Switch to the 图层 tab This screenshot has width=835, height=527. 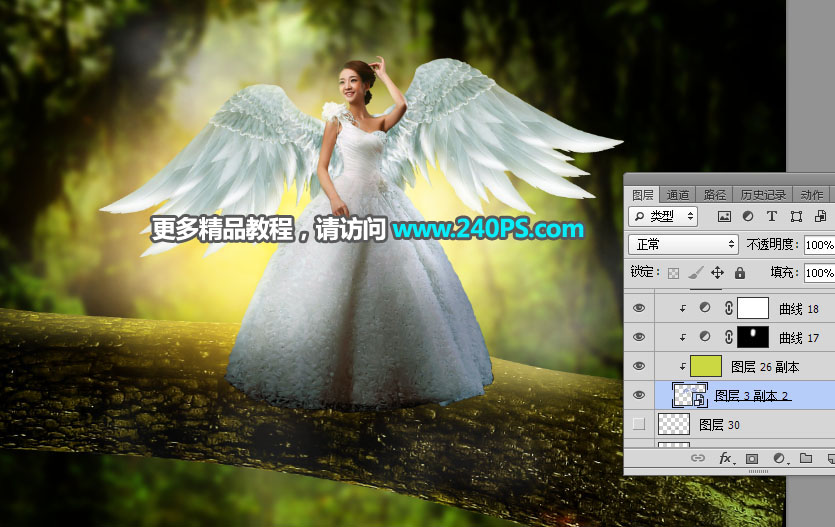click(643, 195)
